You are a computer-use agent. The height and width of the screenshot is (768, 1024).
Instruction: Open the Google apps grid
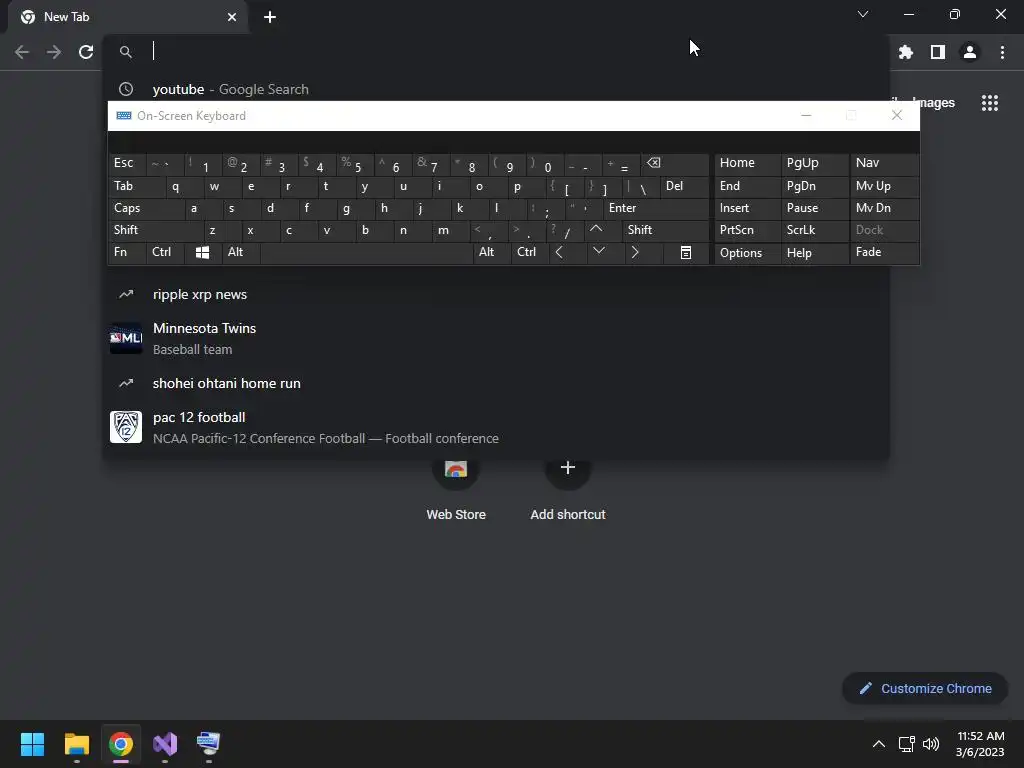(989, 103)
